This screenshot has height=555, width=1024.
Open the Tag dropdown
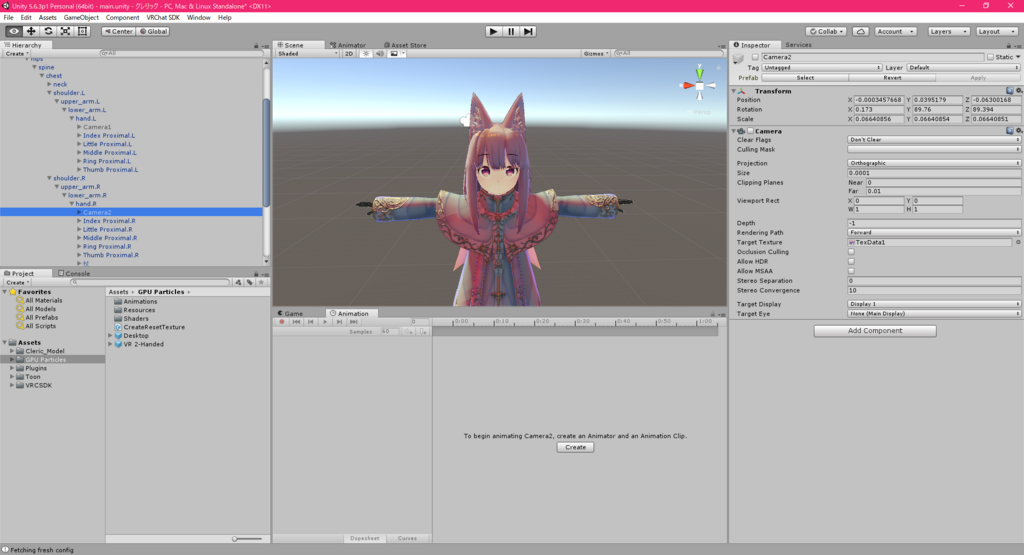click(822, 67)
